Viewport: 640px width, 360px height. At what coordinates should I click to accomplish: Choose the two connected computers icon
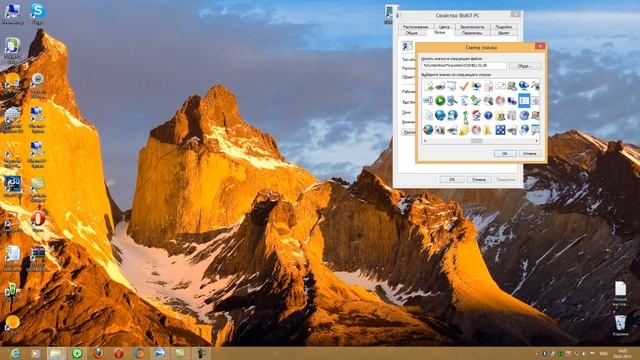coord(512,100)
